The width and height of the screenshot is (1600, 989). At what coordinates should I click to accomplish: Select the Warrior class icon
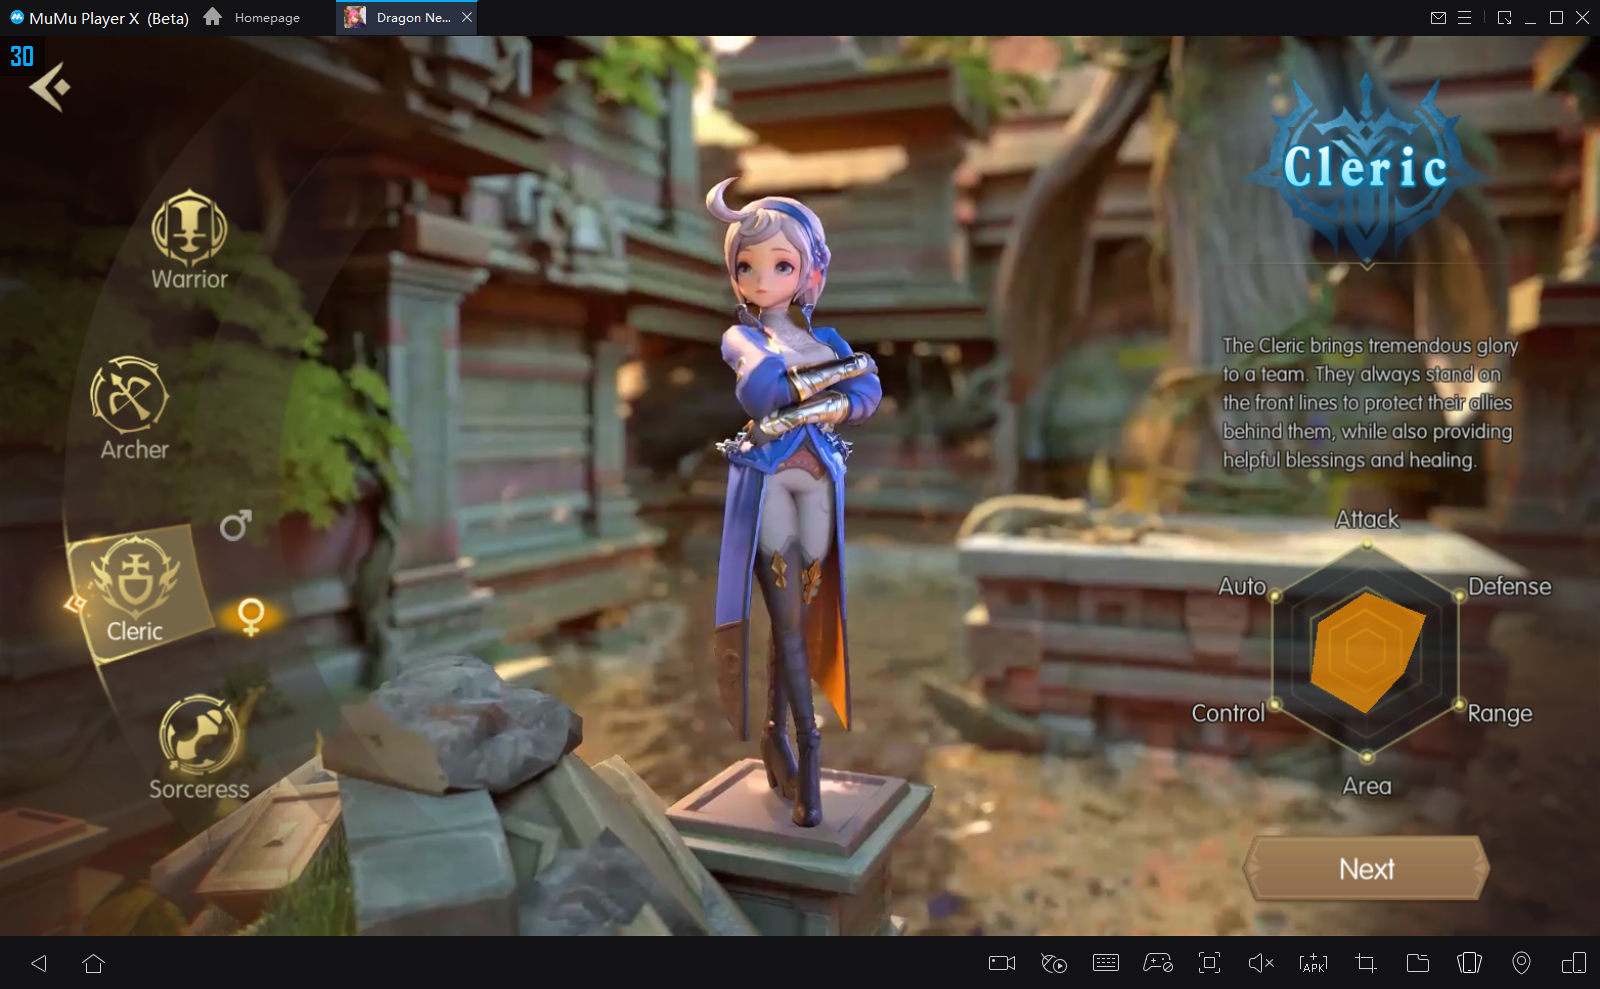189,229
